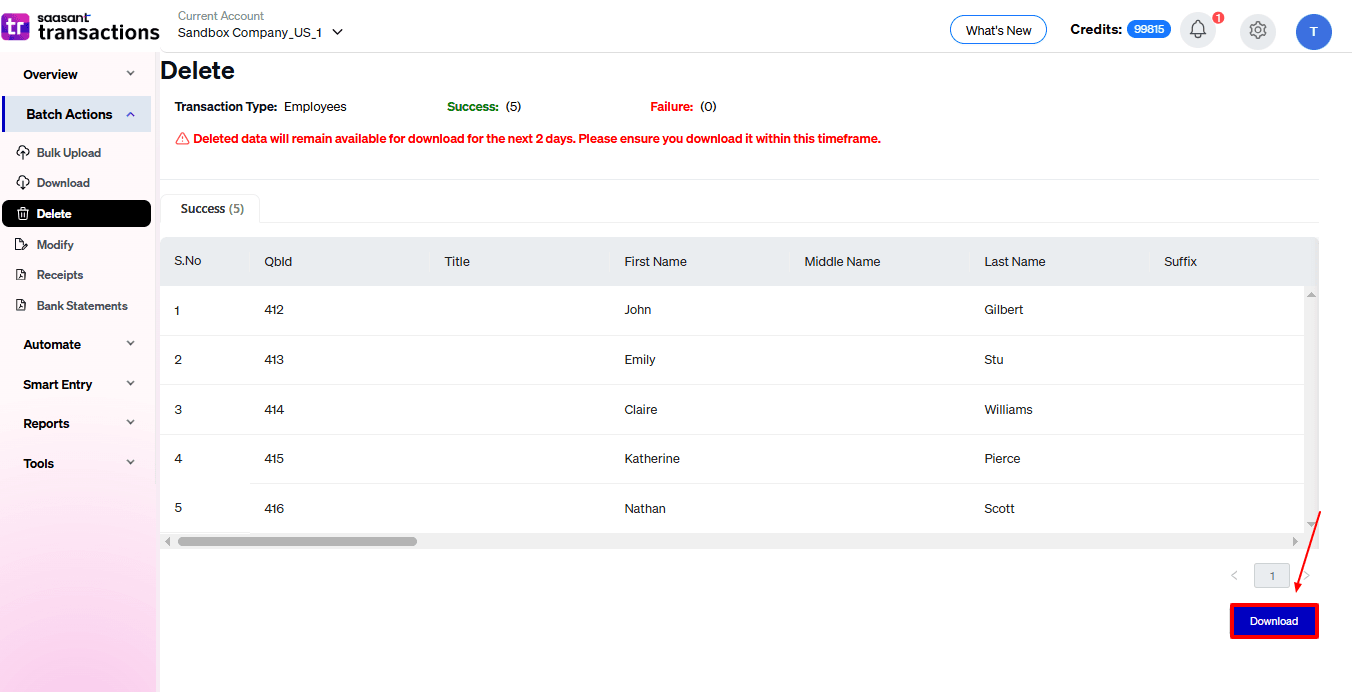Open Bank Statements in the sidebar

point(82,306)
